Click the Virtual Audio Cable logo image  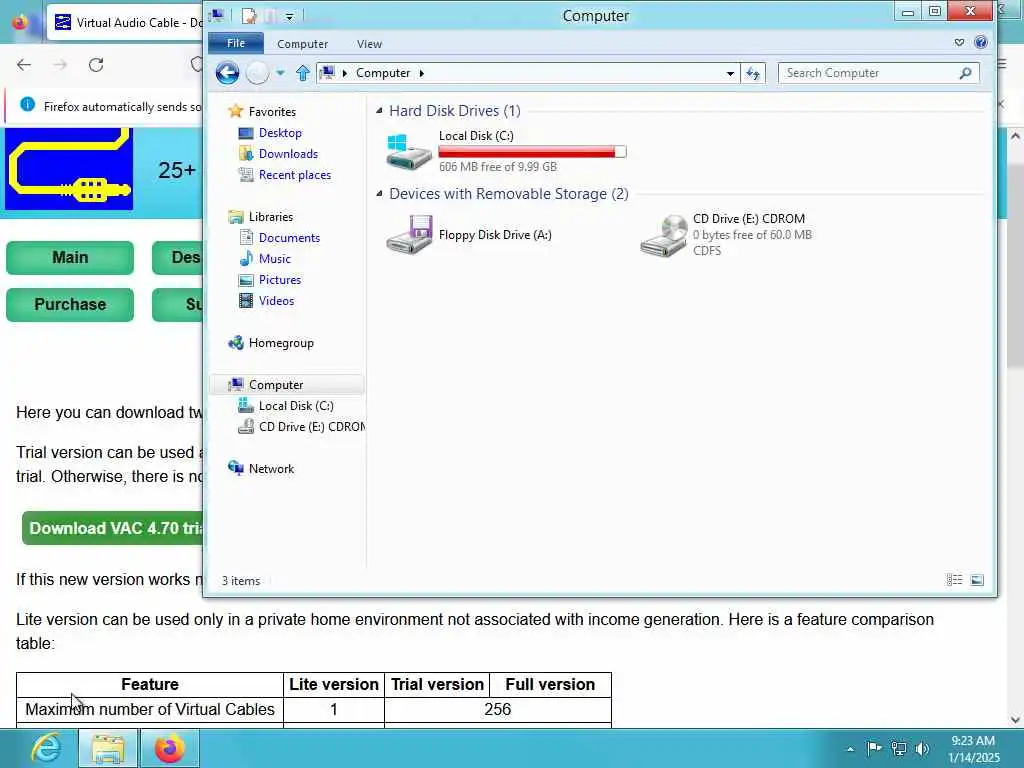click(69, 168)
